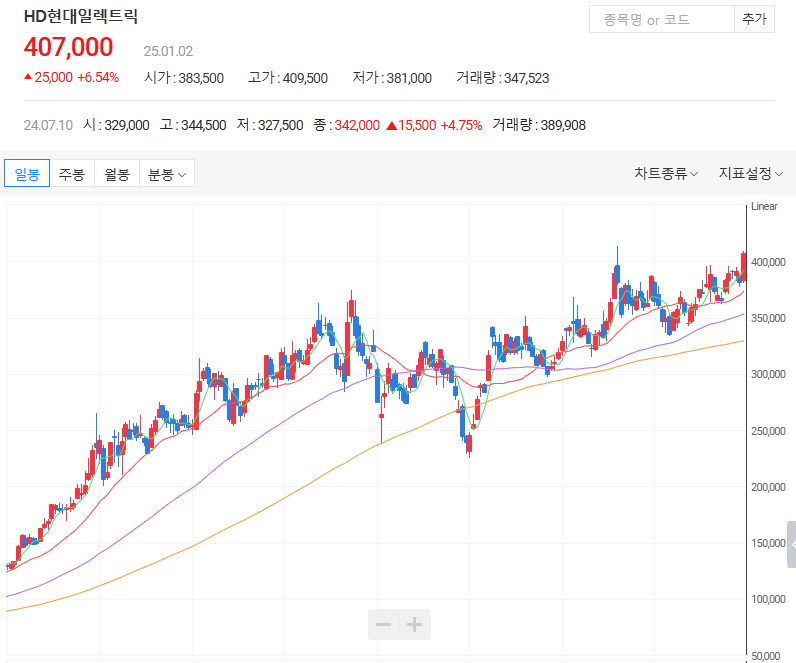Zoom out the chart with minus icon
The height and width of the screenshot is (663, 796).
[383, 624]
